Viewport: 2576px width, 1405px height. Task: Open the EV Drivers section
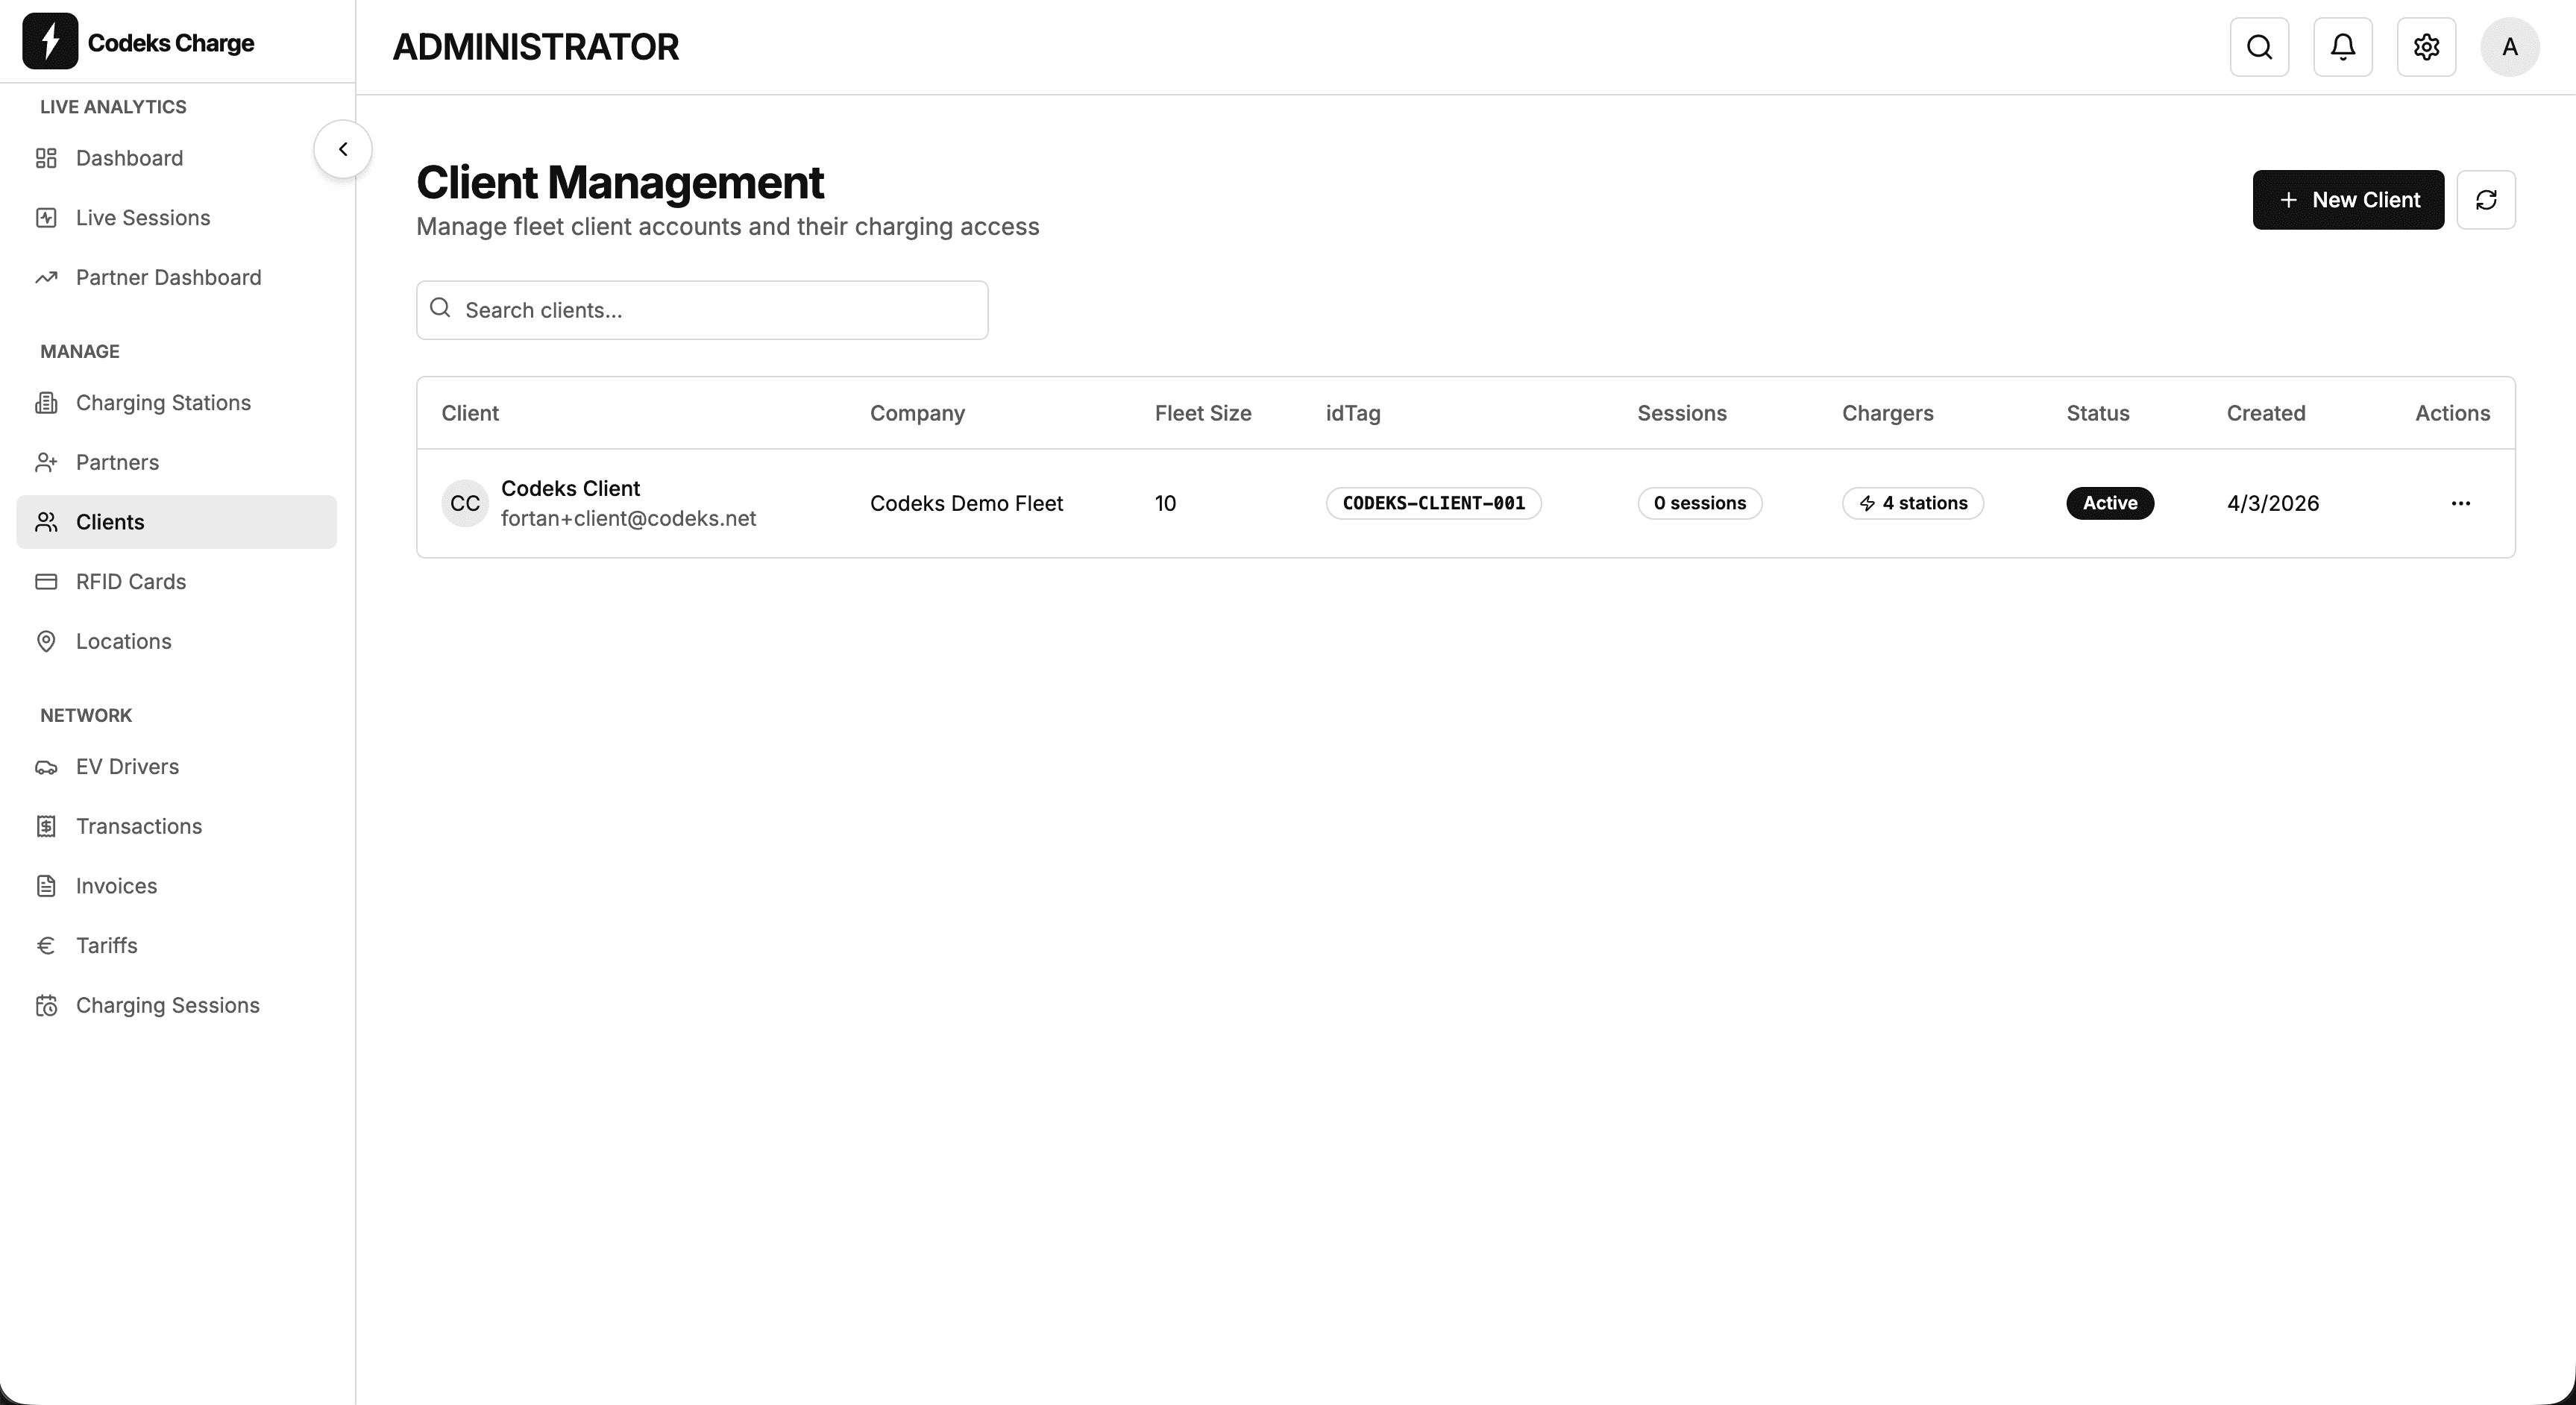point(127,766)
